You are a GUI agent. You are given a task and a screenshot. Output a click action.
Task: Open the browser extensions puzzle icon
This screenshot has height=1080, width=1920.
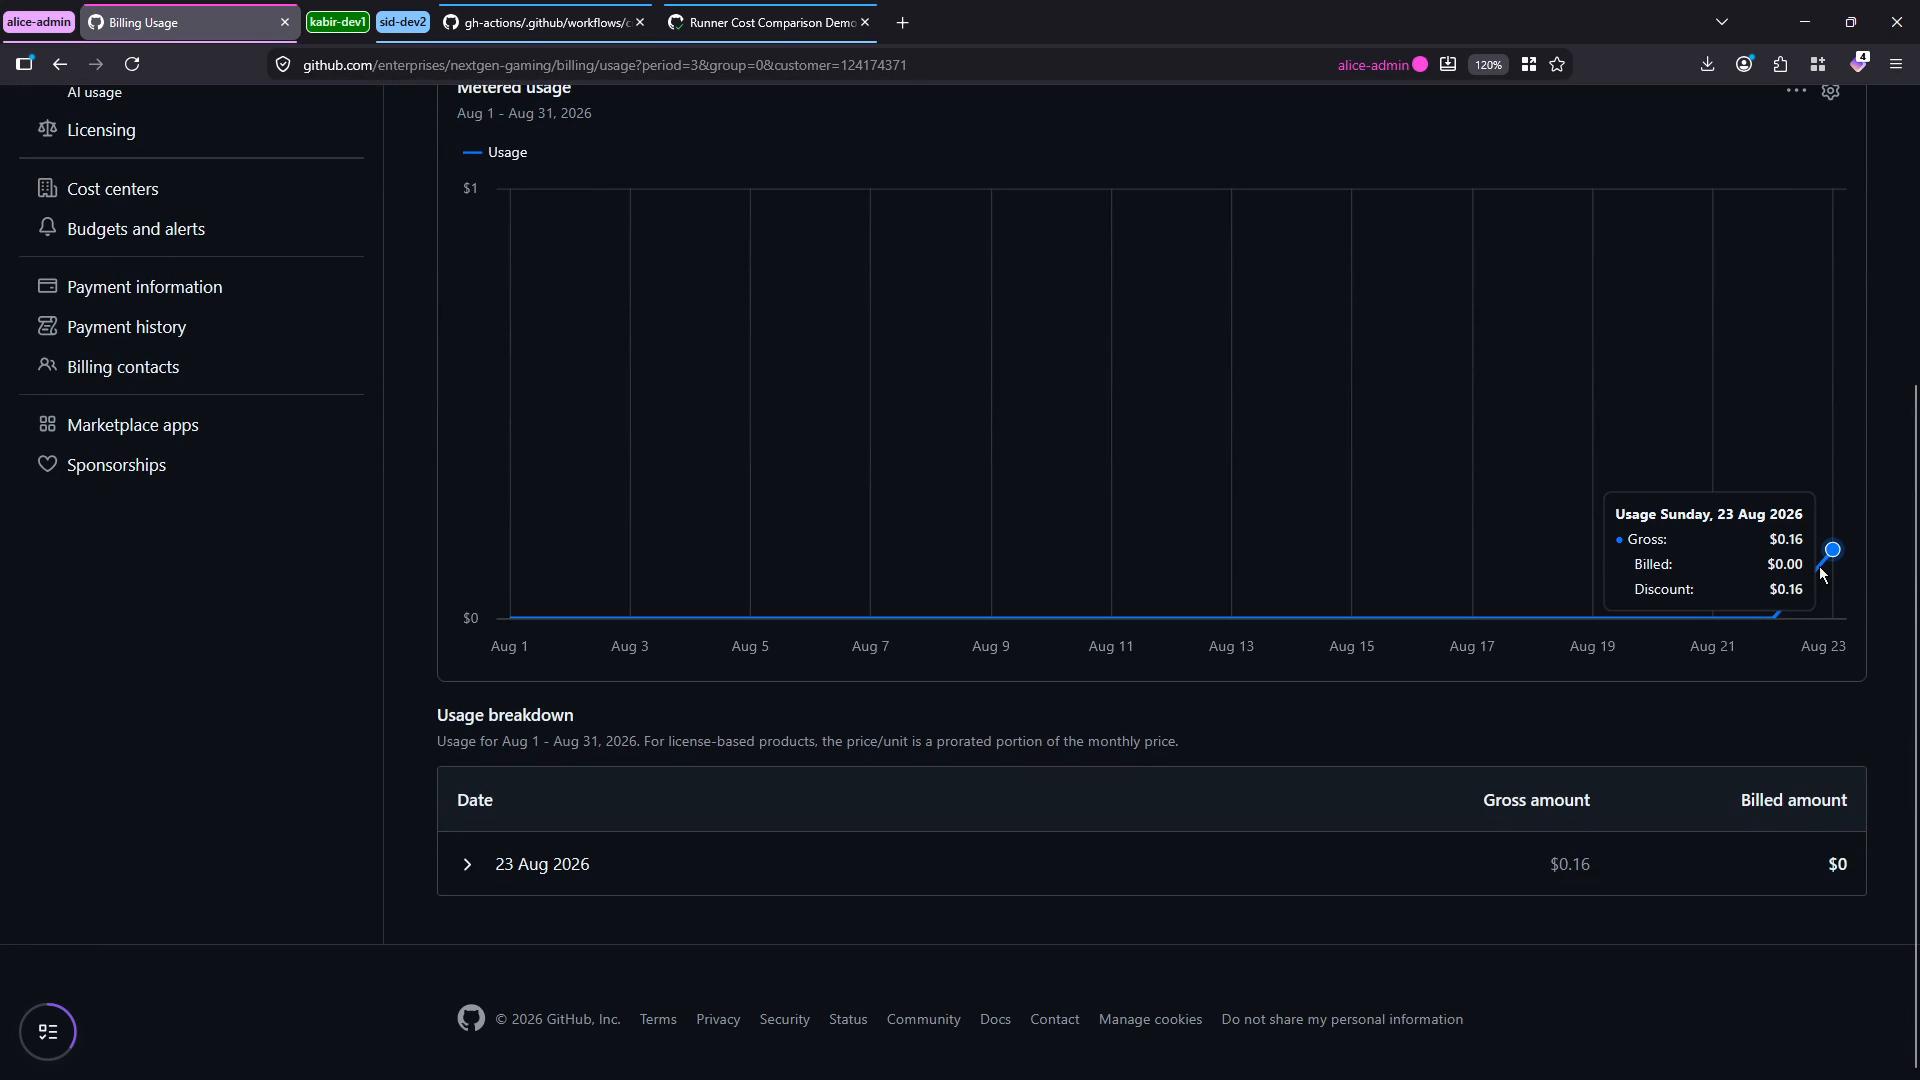[1781, 64]
